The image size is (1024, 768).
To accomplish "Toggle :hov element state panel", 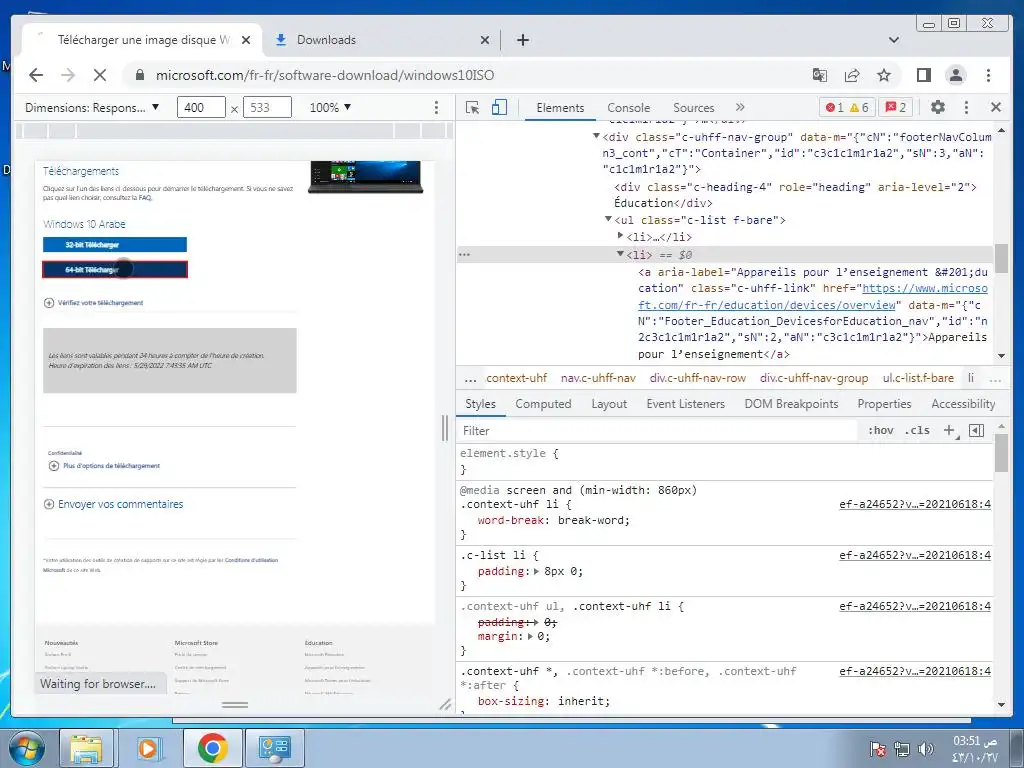I will (880, 430).
